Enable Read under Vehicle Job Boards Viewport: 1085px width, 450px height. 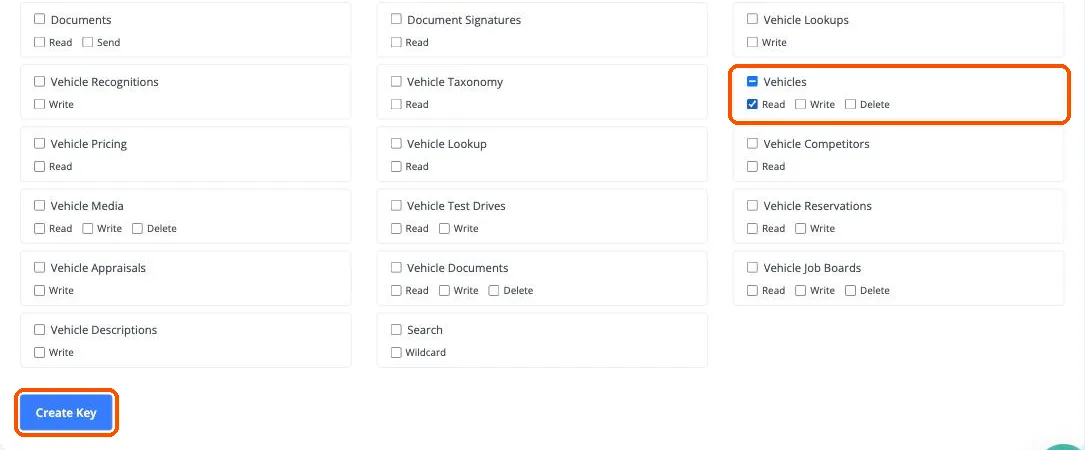coord(752,291)
